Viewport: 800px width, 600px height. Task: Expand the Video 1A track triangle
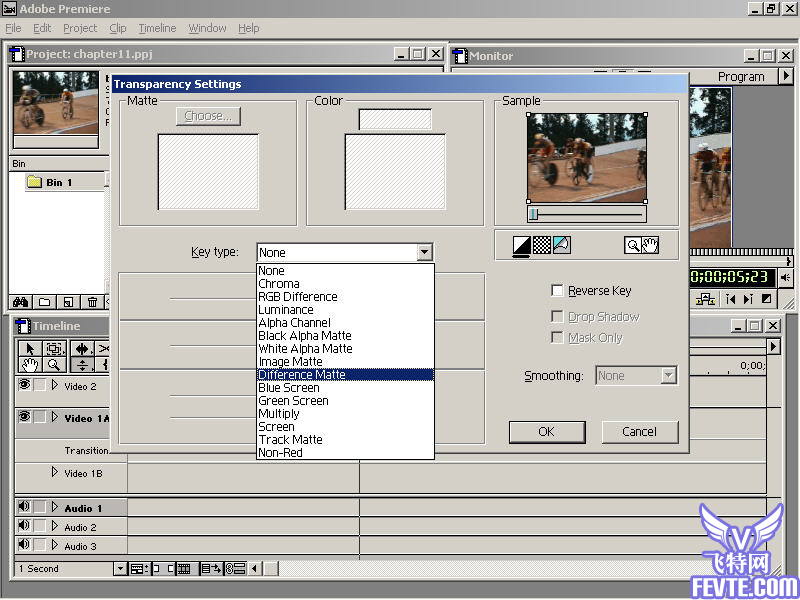click(55, 417)
